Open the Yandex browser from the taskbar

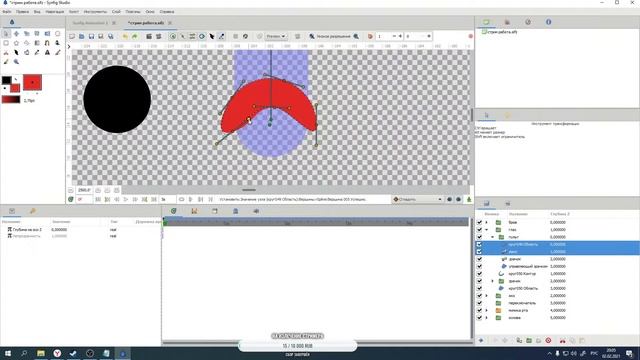[x=57, y=353]
